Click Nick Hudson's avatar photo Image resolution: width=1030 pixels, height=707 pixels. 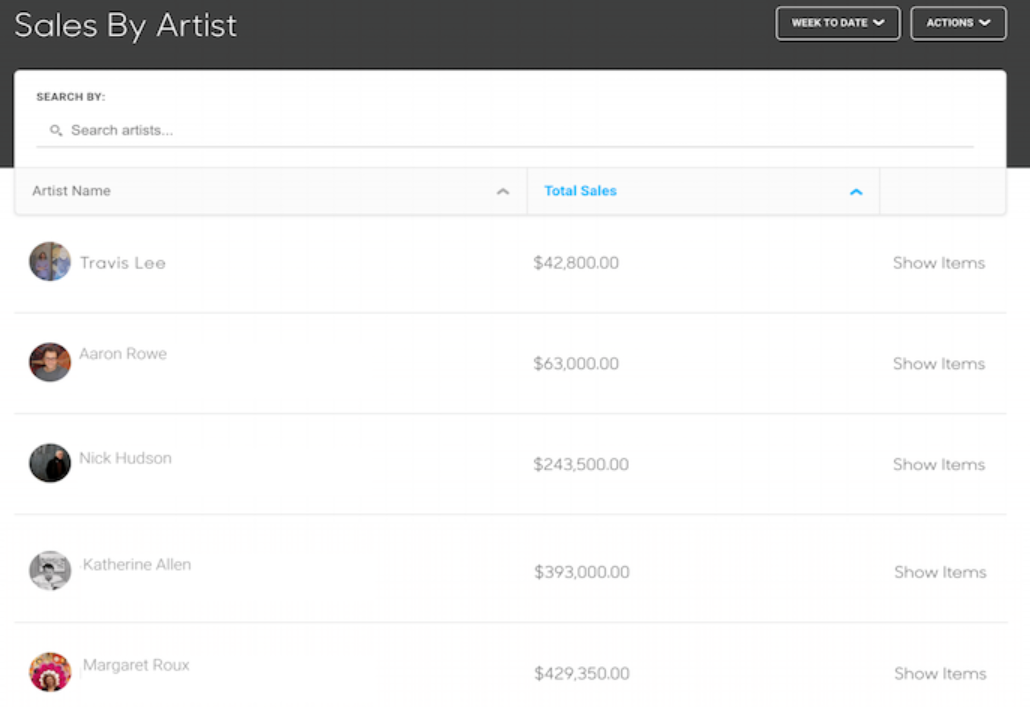50,463
